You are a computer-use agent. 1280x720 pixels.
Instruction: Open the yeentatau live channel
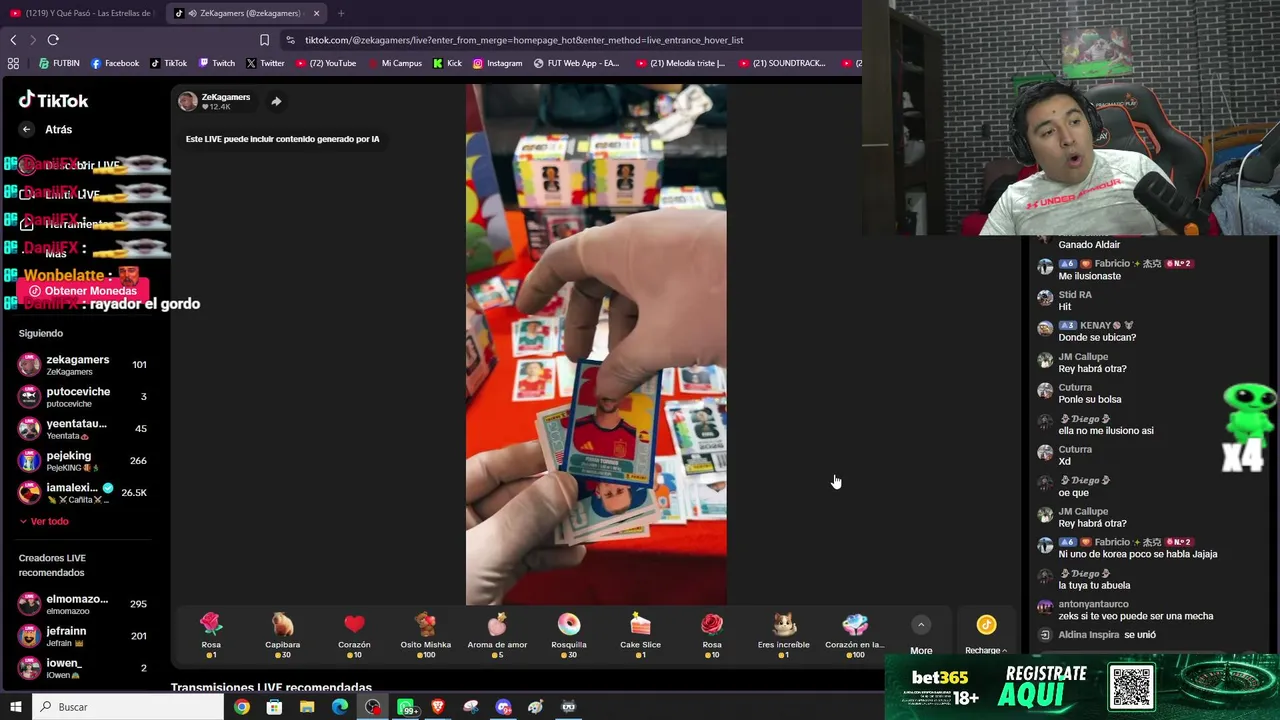tap(83, 429)
